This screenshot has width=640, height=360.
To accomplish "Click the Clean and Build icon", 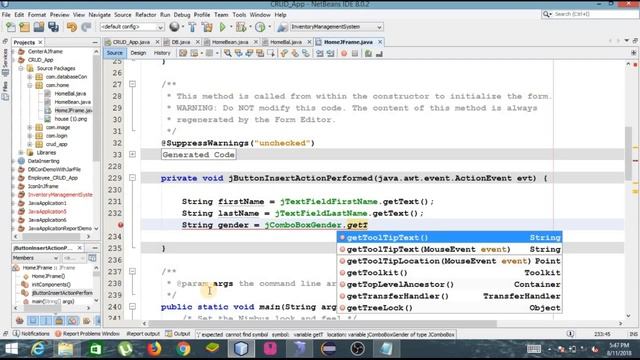I will tap(207, 27).
